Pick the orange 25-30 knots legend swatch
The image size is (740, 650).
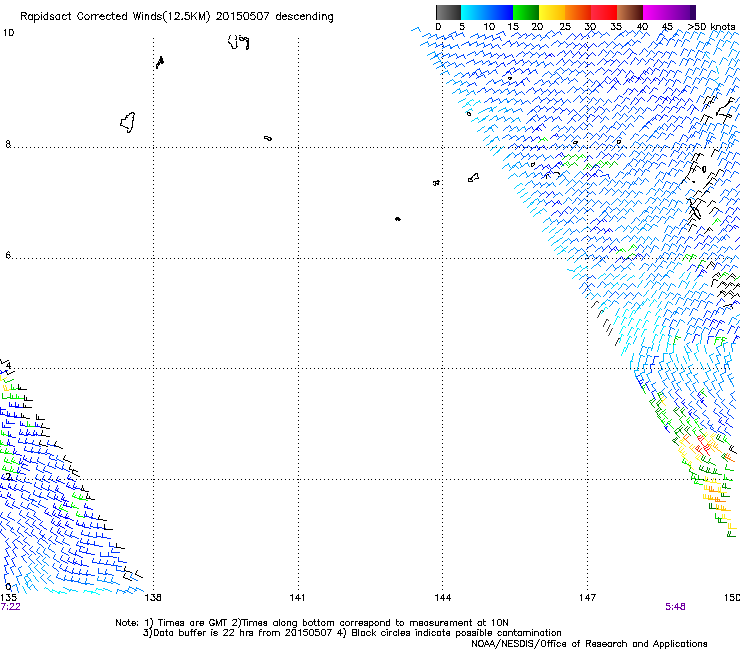tap(578, 12)
